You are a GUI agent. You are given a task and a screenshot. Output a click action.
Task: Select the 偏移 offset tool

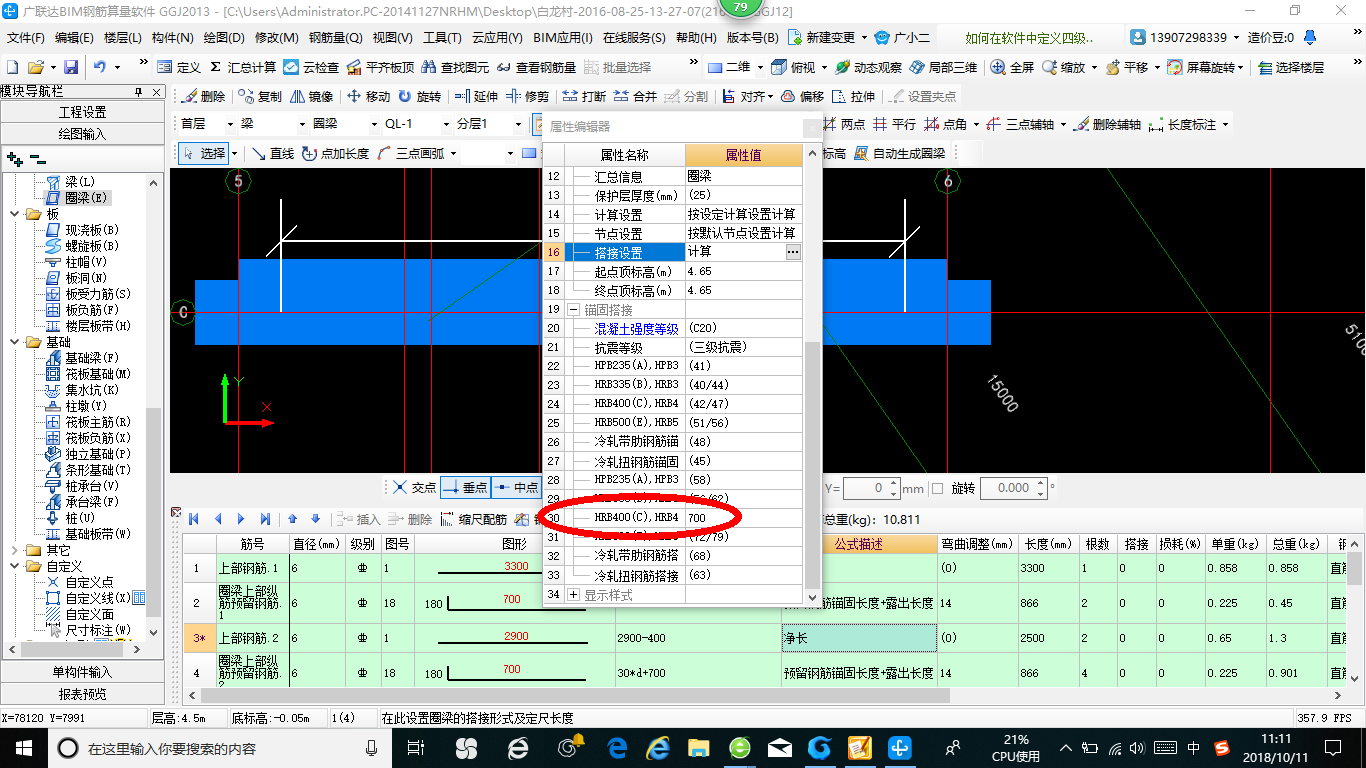click(802, 97)
